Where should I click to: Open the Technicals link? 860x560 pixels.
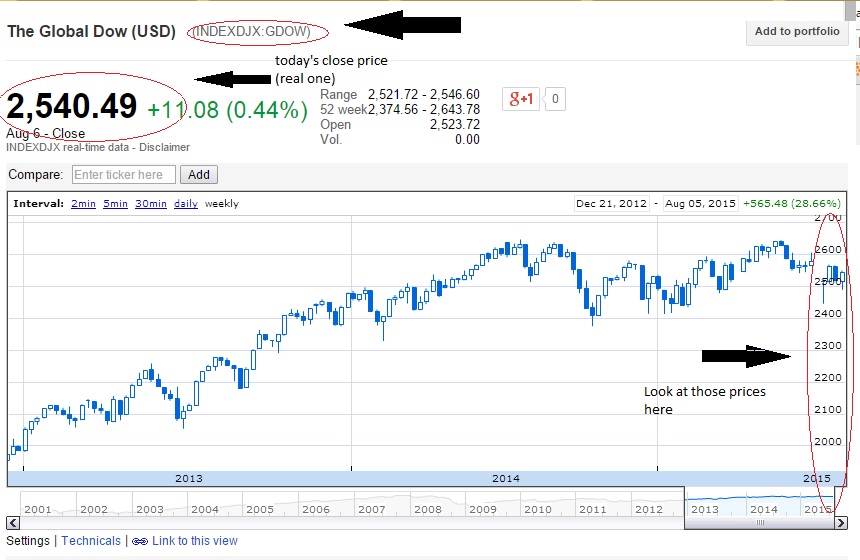point(91,541)
